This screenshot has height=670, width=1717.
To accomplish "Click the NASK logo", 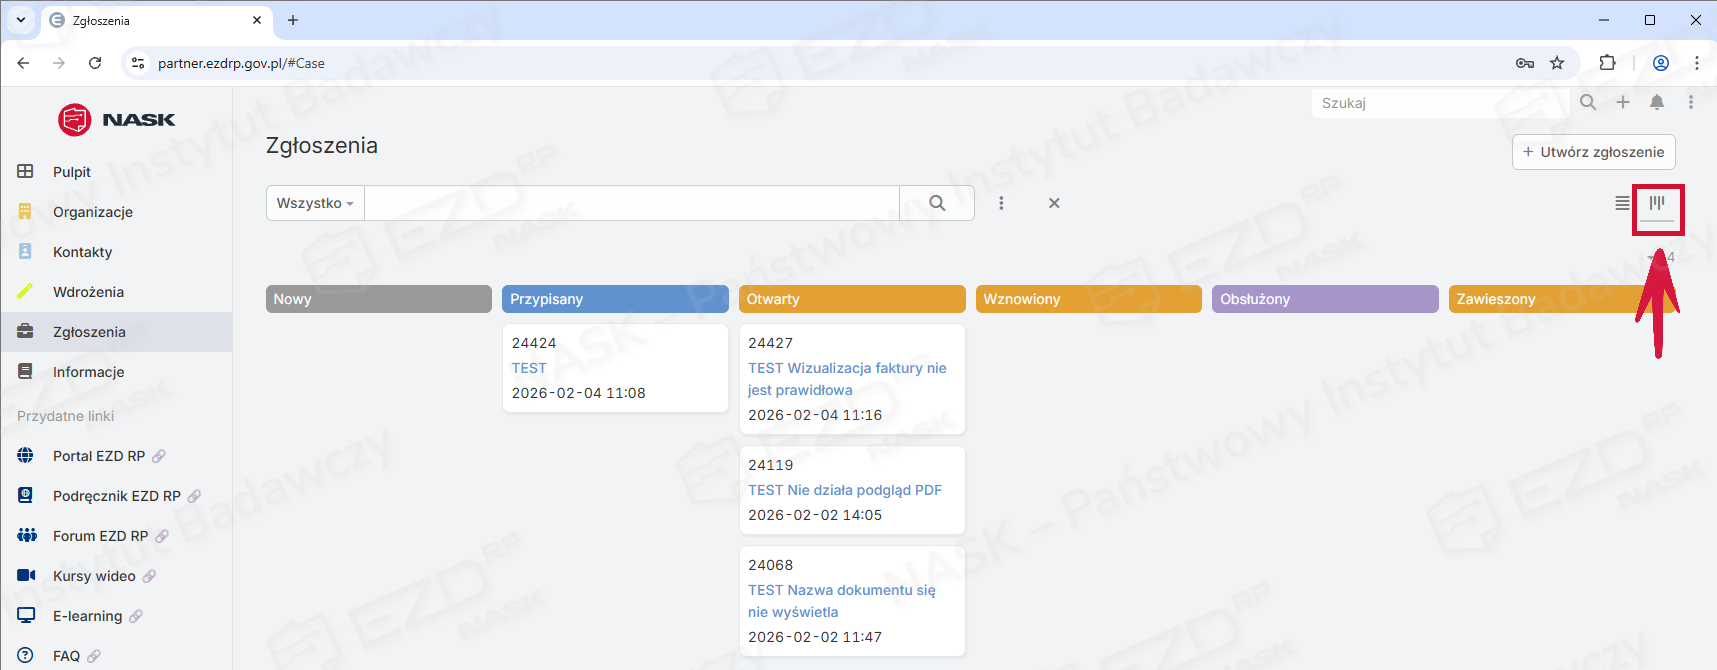I will 116,120.
